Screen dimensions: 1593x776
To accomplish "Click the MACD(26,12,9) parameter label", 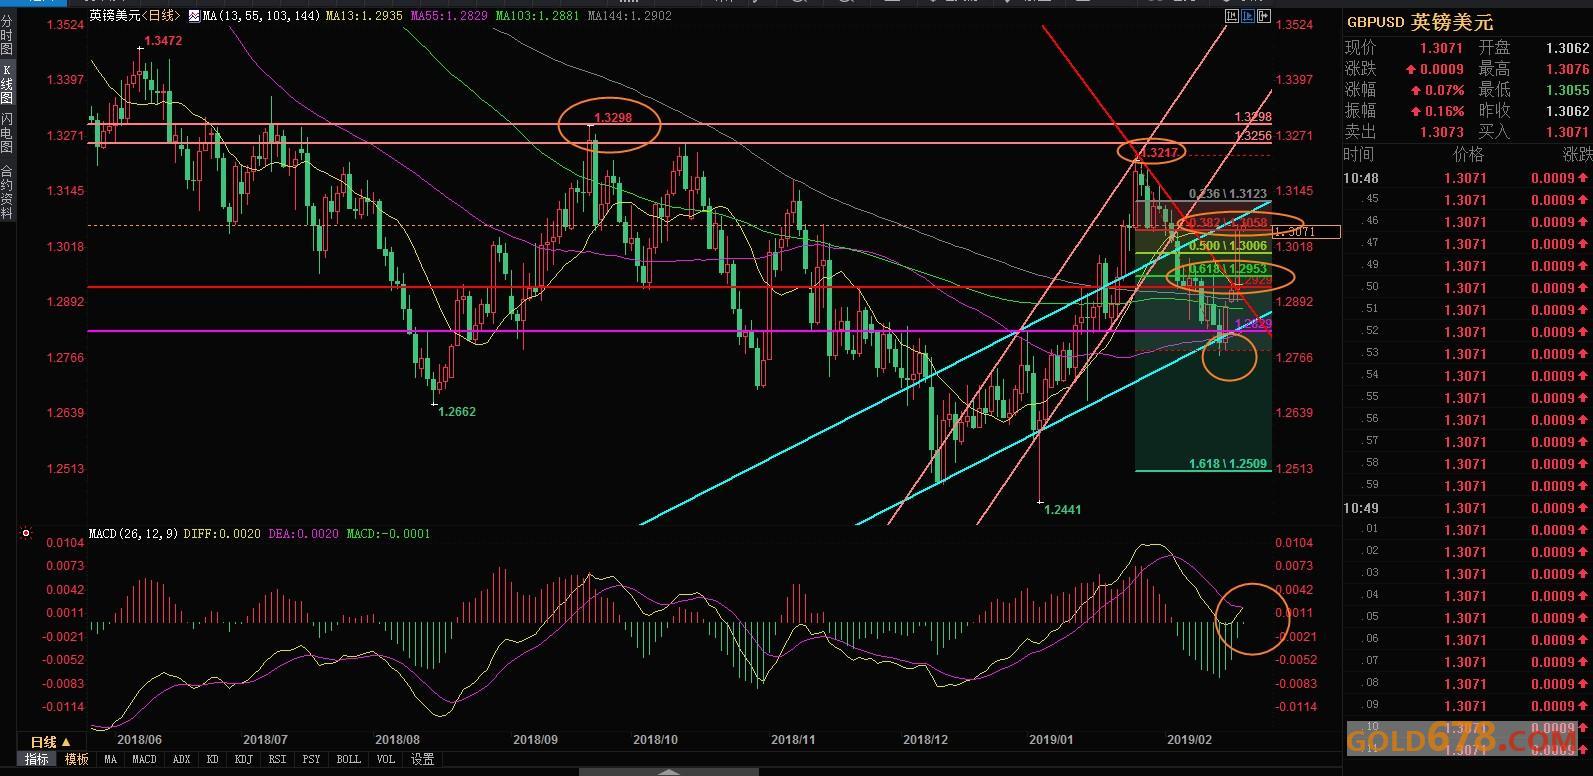I will (x=134, y=534).
